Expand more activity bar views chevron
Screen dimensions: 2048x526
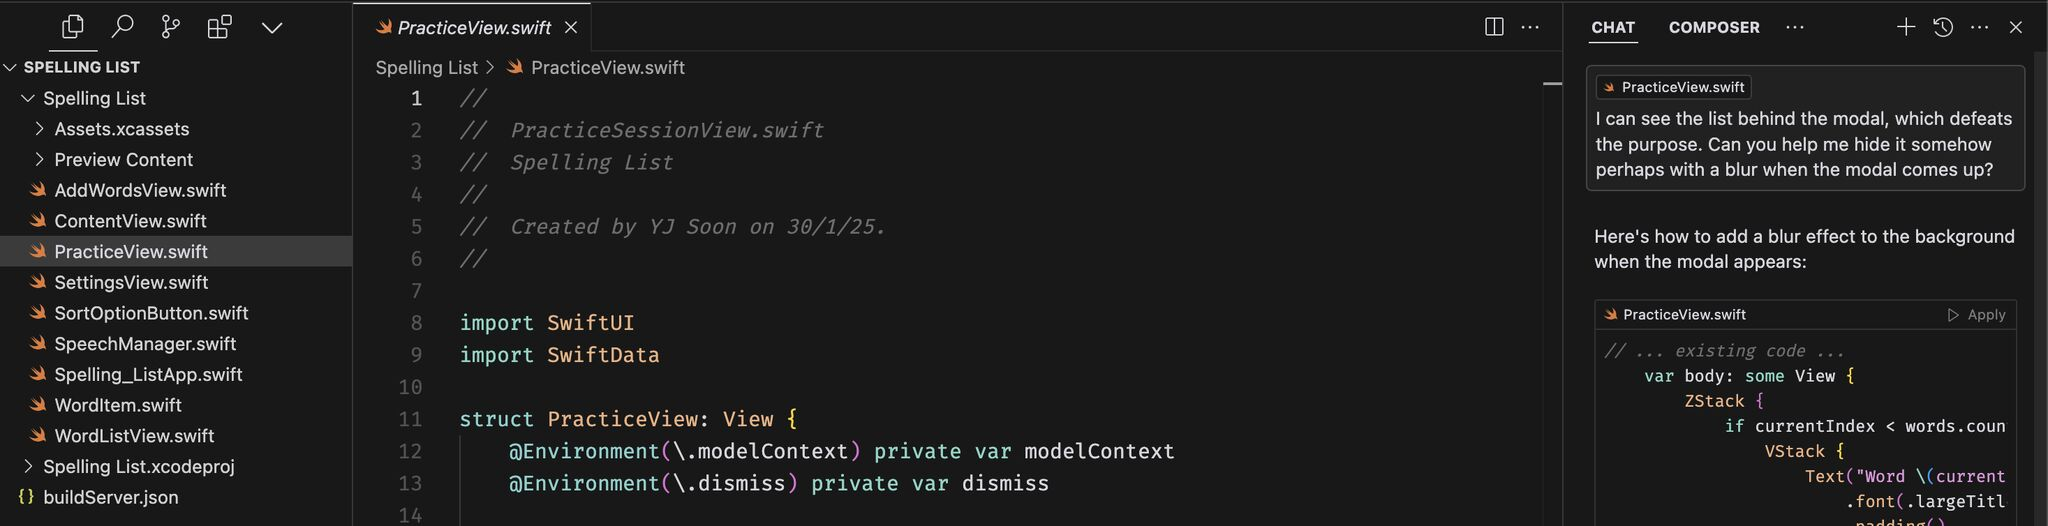[x=272, y=28]
